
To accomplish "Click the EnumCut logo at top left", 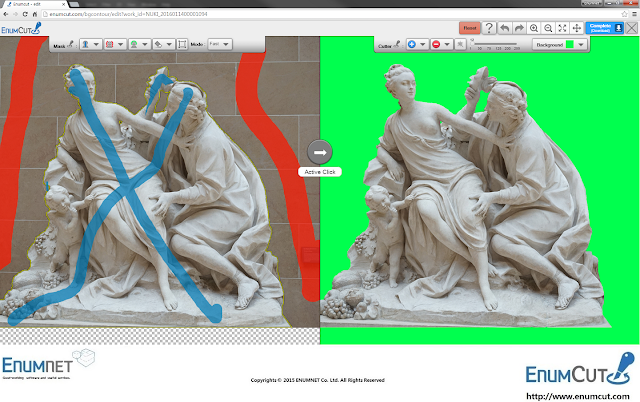I will 21,29.
